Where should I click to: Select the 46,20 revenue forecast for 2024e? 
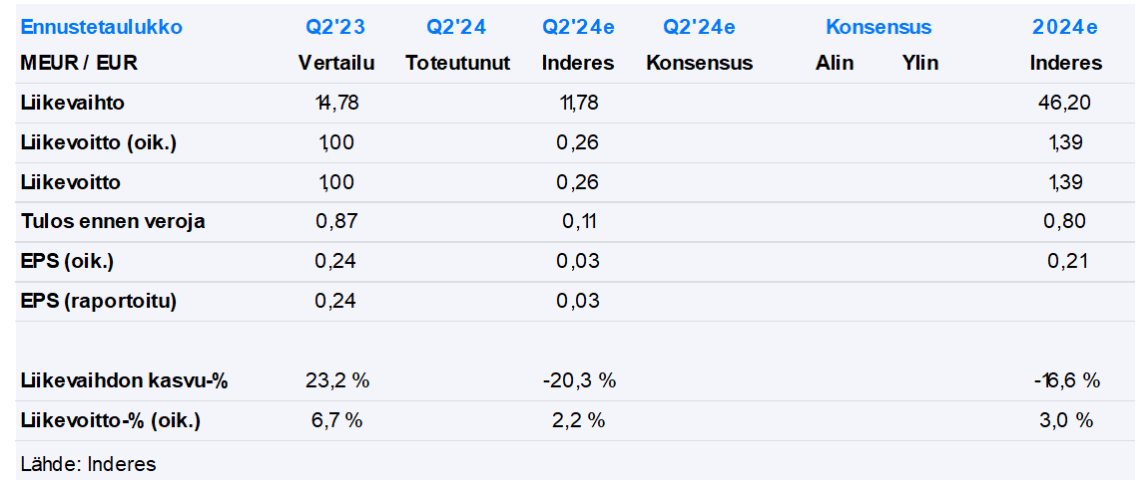pyautogui.click(x=1066, y=102)
